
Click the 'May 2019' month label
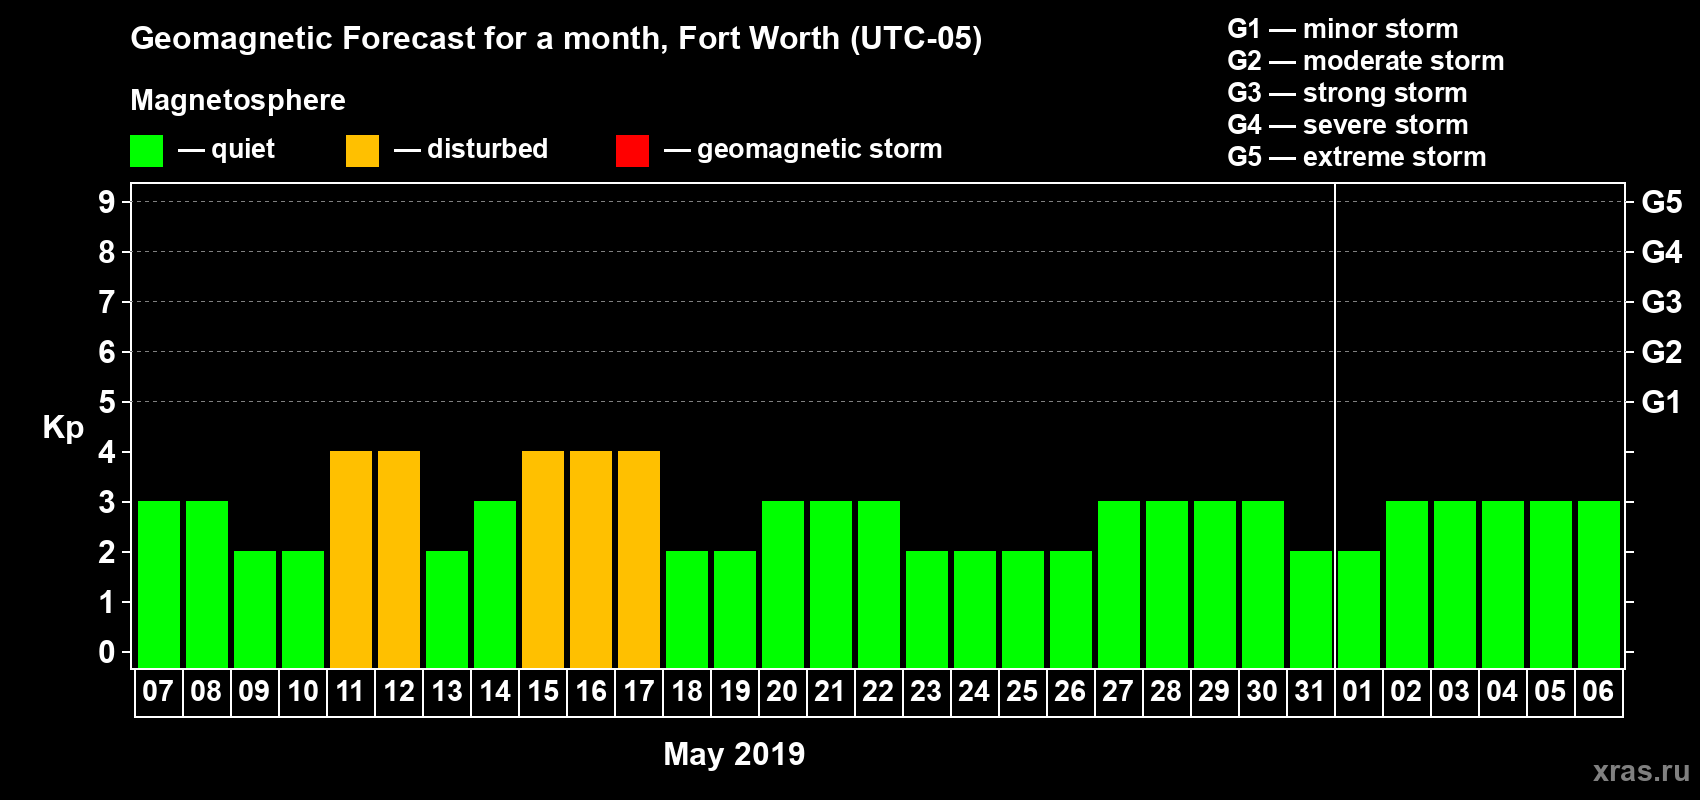pos(734,754)
